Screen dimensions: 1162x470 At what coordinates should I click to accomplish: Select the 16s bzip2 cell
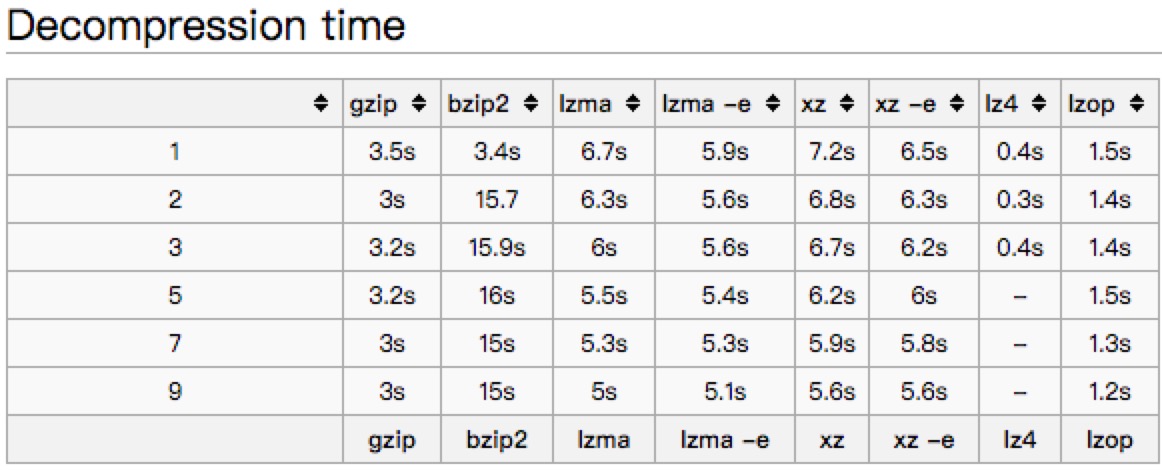click(498, 296)
